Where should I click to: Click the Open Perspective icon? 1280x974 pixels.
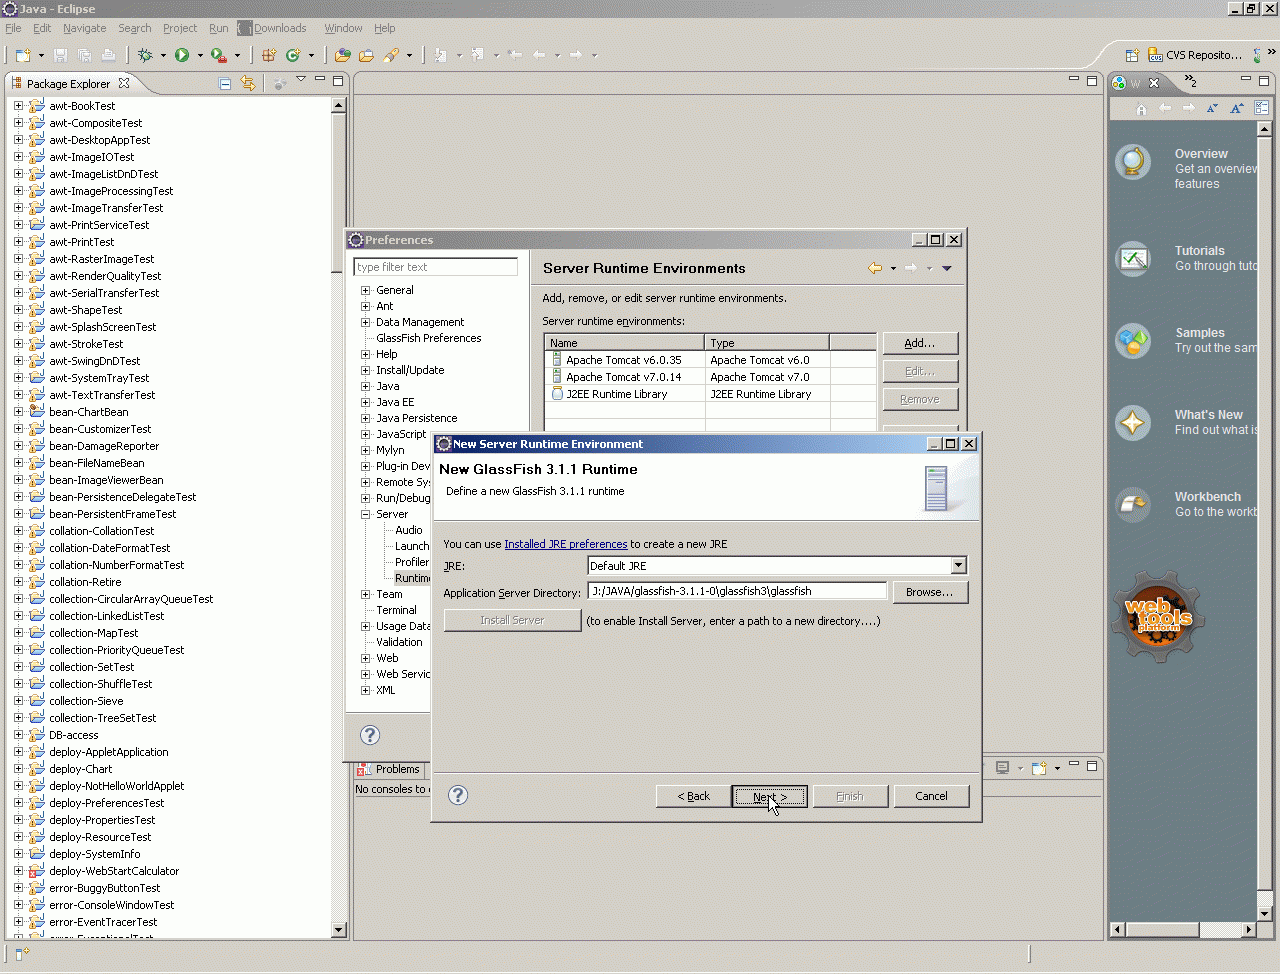pos(1132,55)
